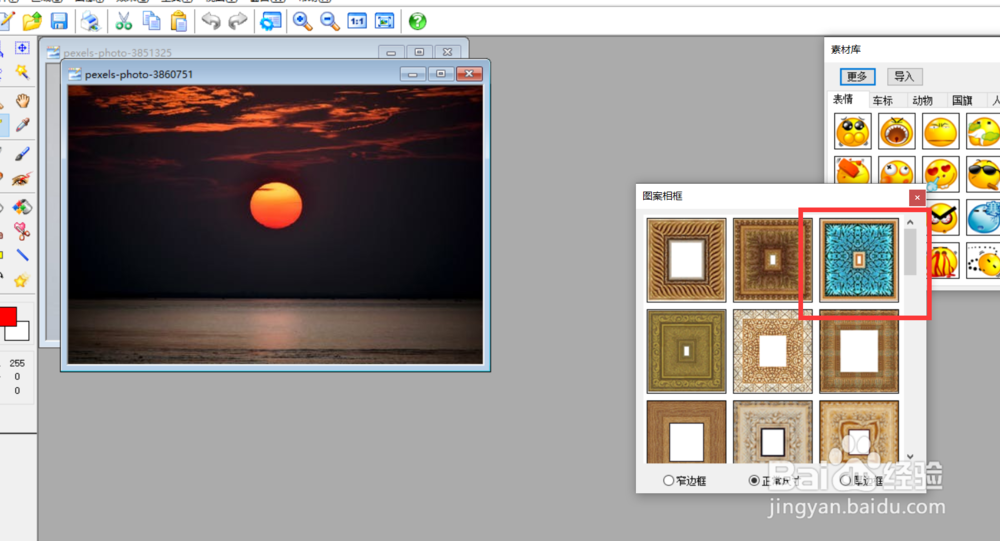Open a file with the folder icon
Image resolution: width=1000 pixels, height=541 pixels.
pyautogui.click(x=32, y=22)
